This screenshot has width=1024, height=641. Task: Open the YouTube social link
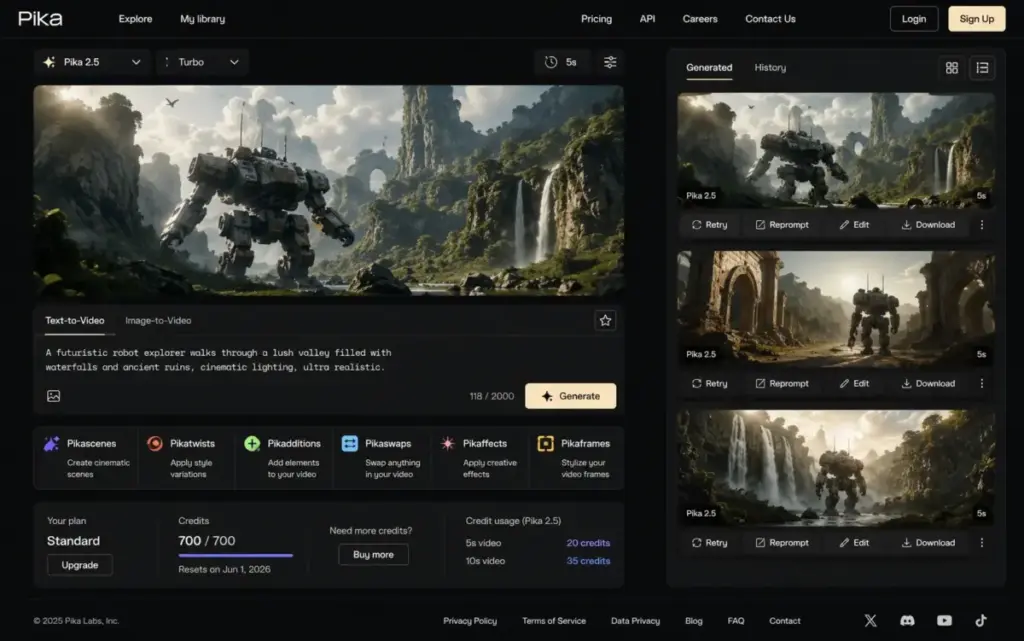pos(944,621)
